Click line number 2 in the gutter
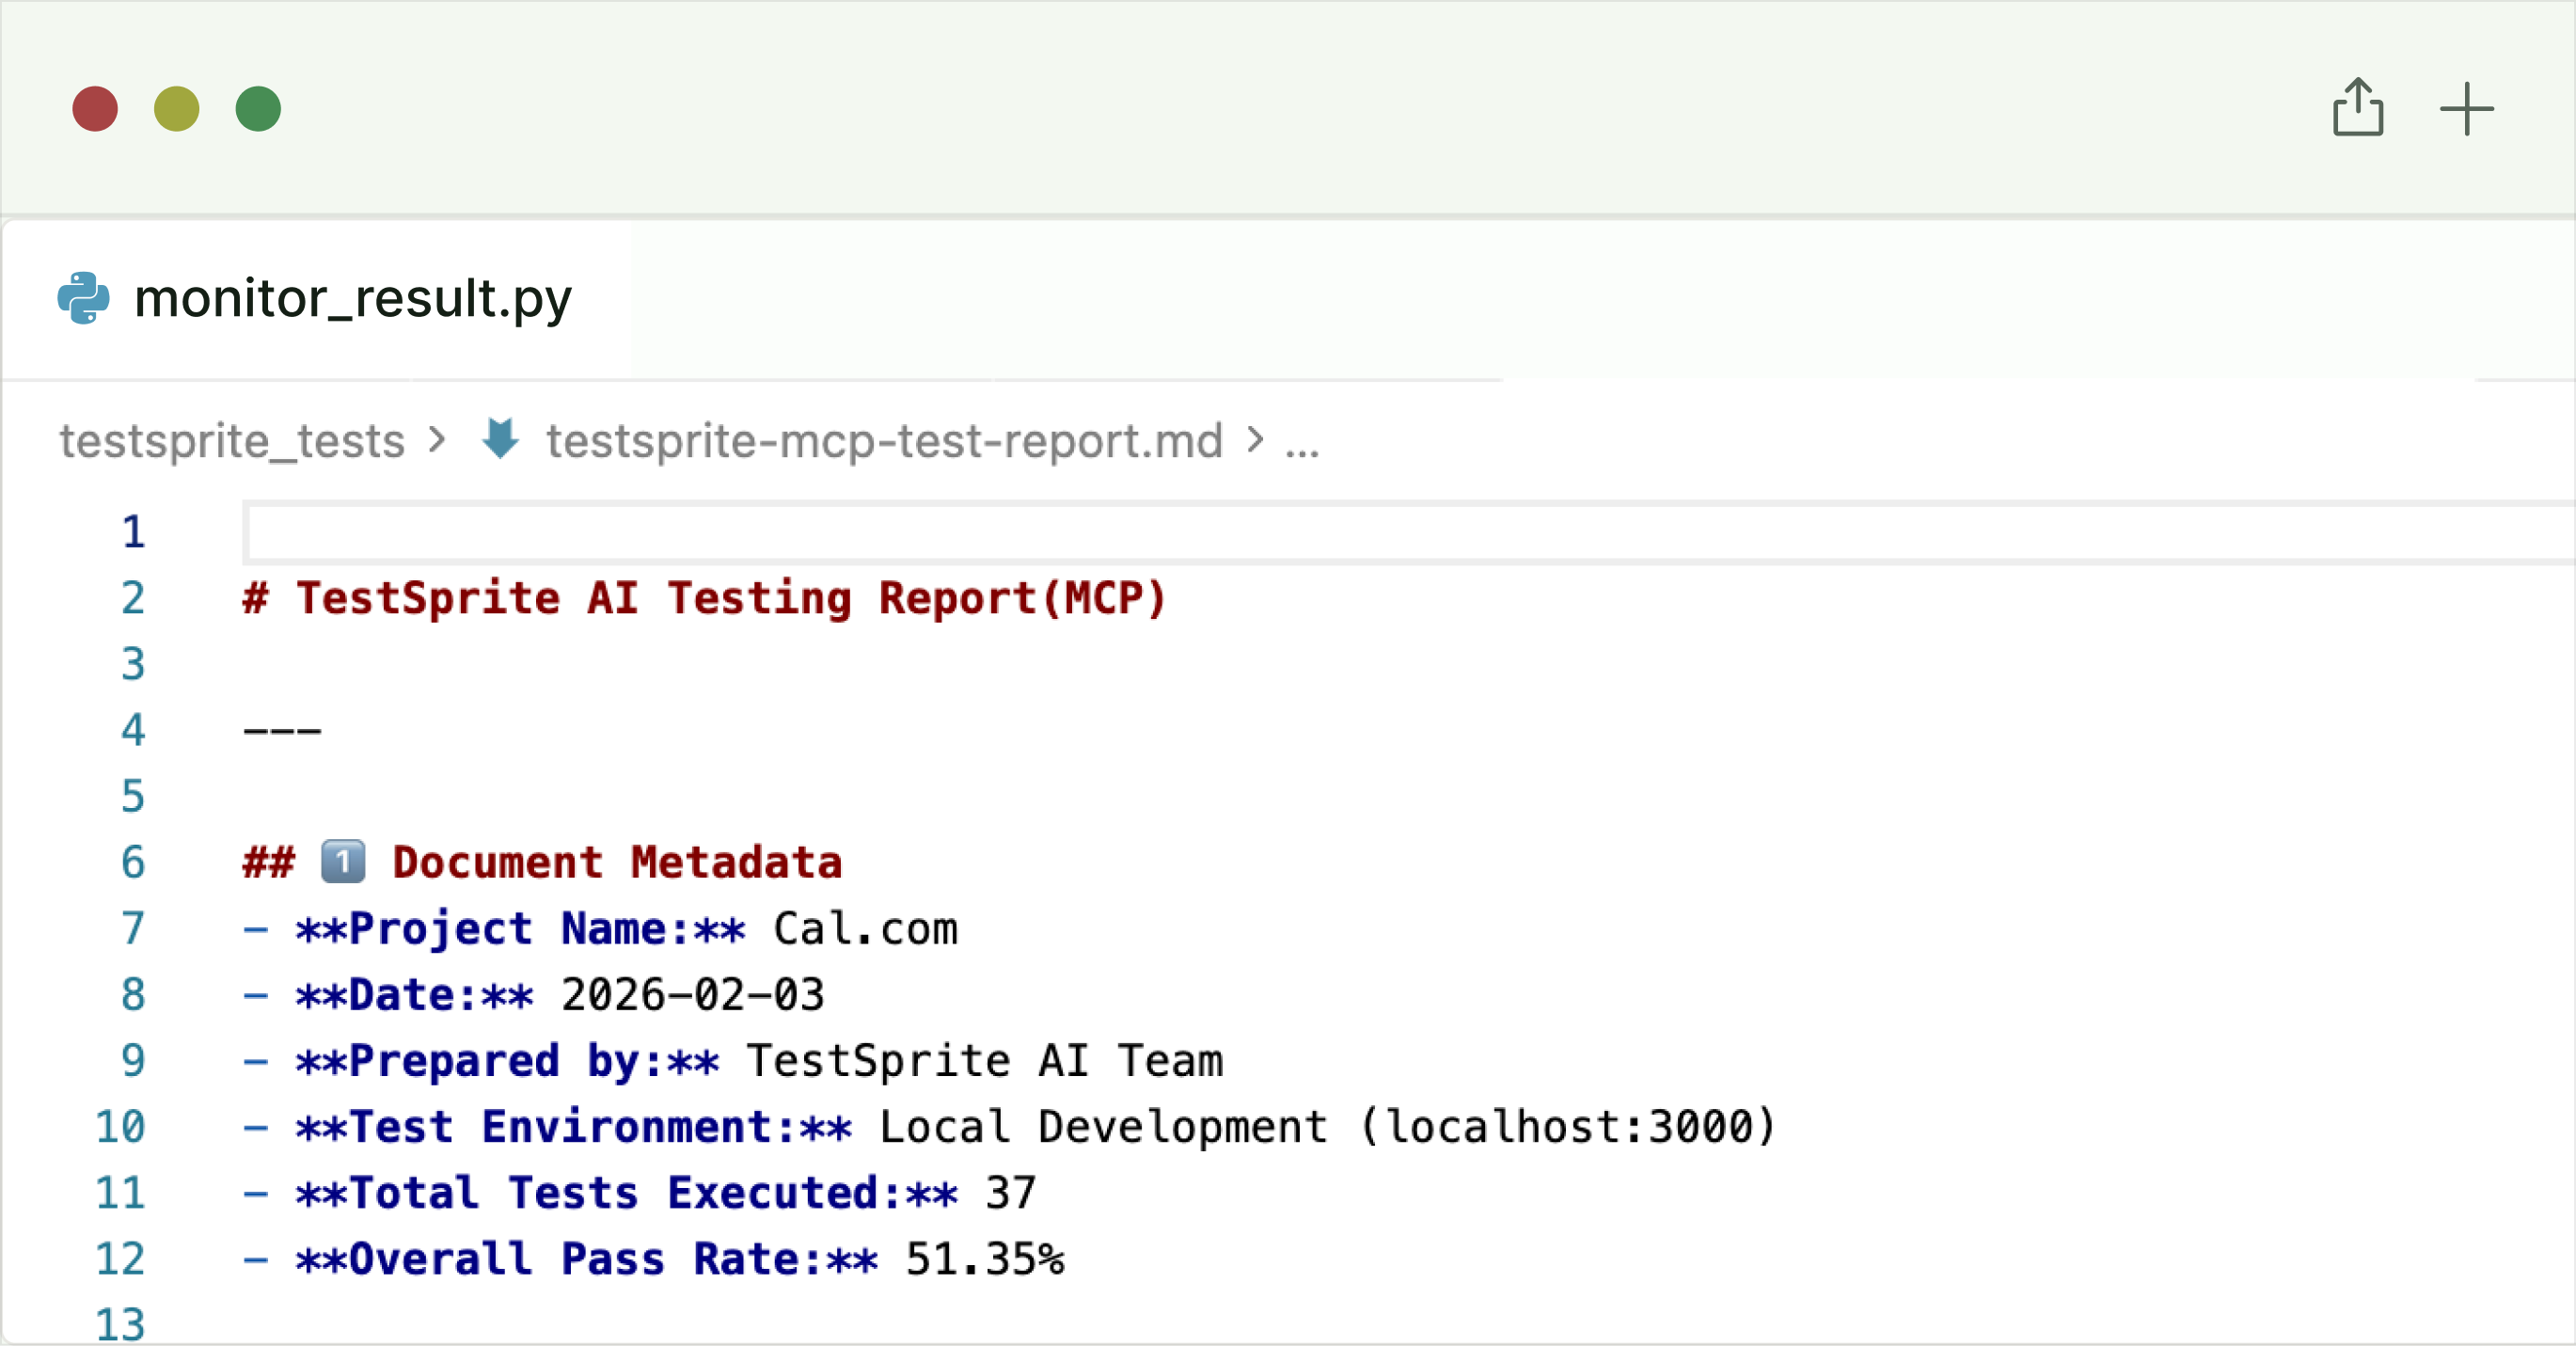The width and height of the screenshot is (2576, 1346). (x=133, y=598)
